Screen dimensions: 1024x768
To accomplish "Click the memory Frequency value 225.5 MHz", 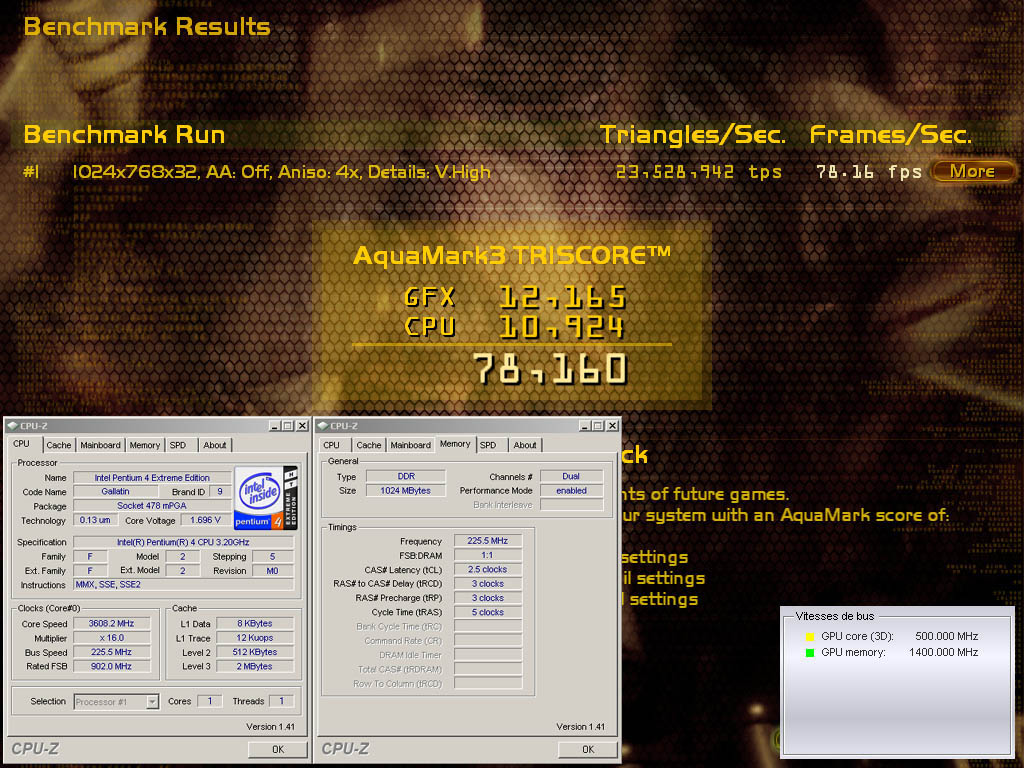I will click(488, 541).
